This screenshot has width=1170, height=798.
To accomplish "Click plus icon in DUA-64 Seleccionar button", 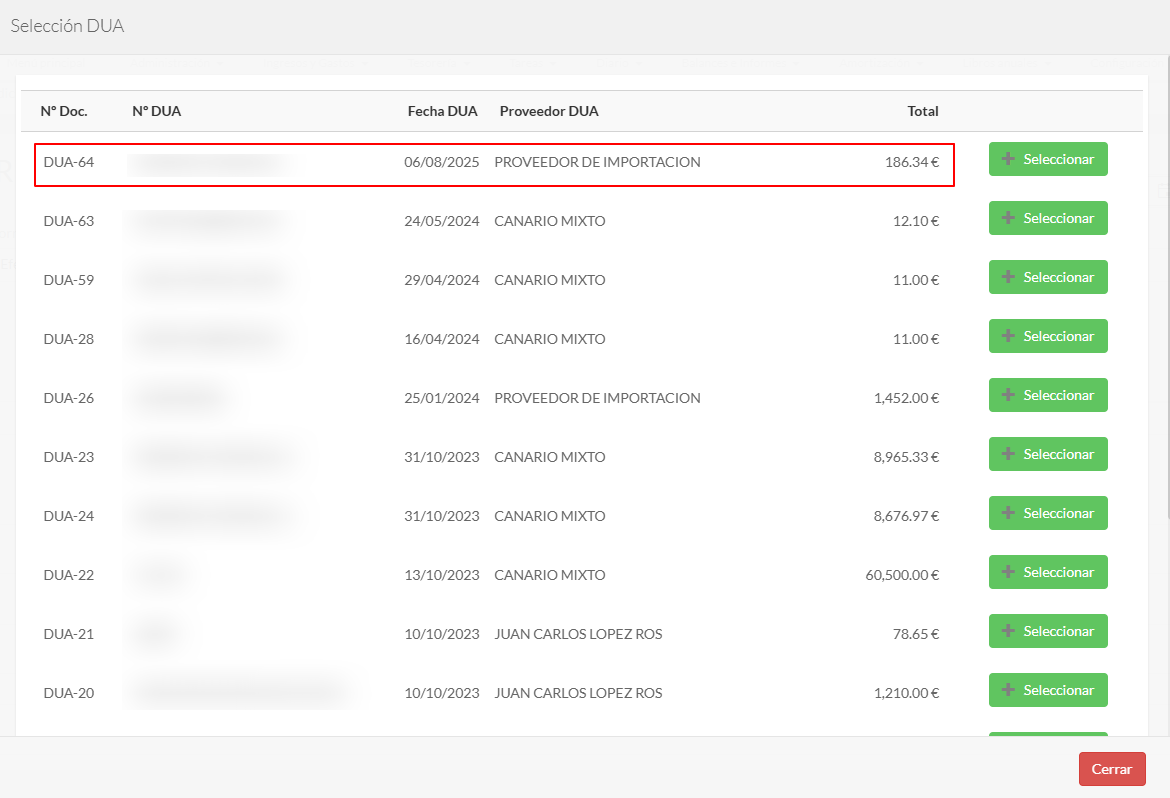I will click(1008, 160).
